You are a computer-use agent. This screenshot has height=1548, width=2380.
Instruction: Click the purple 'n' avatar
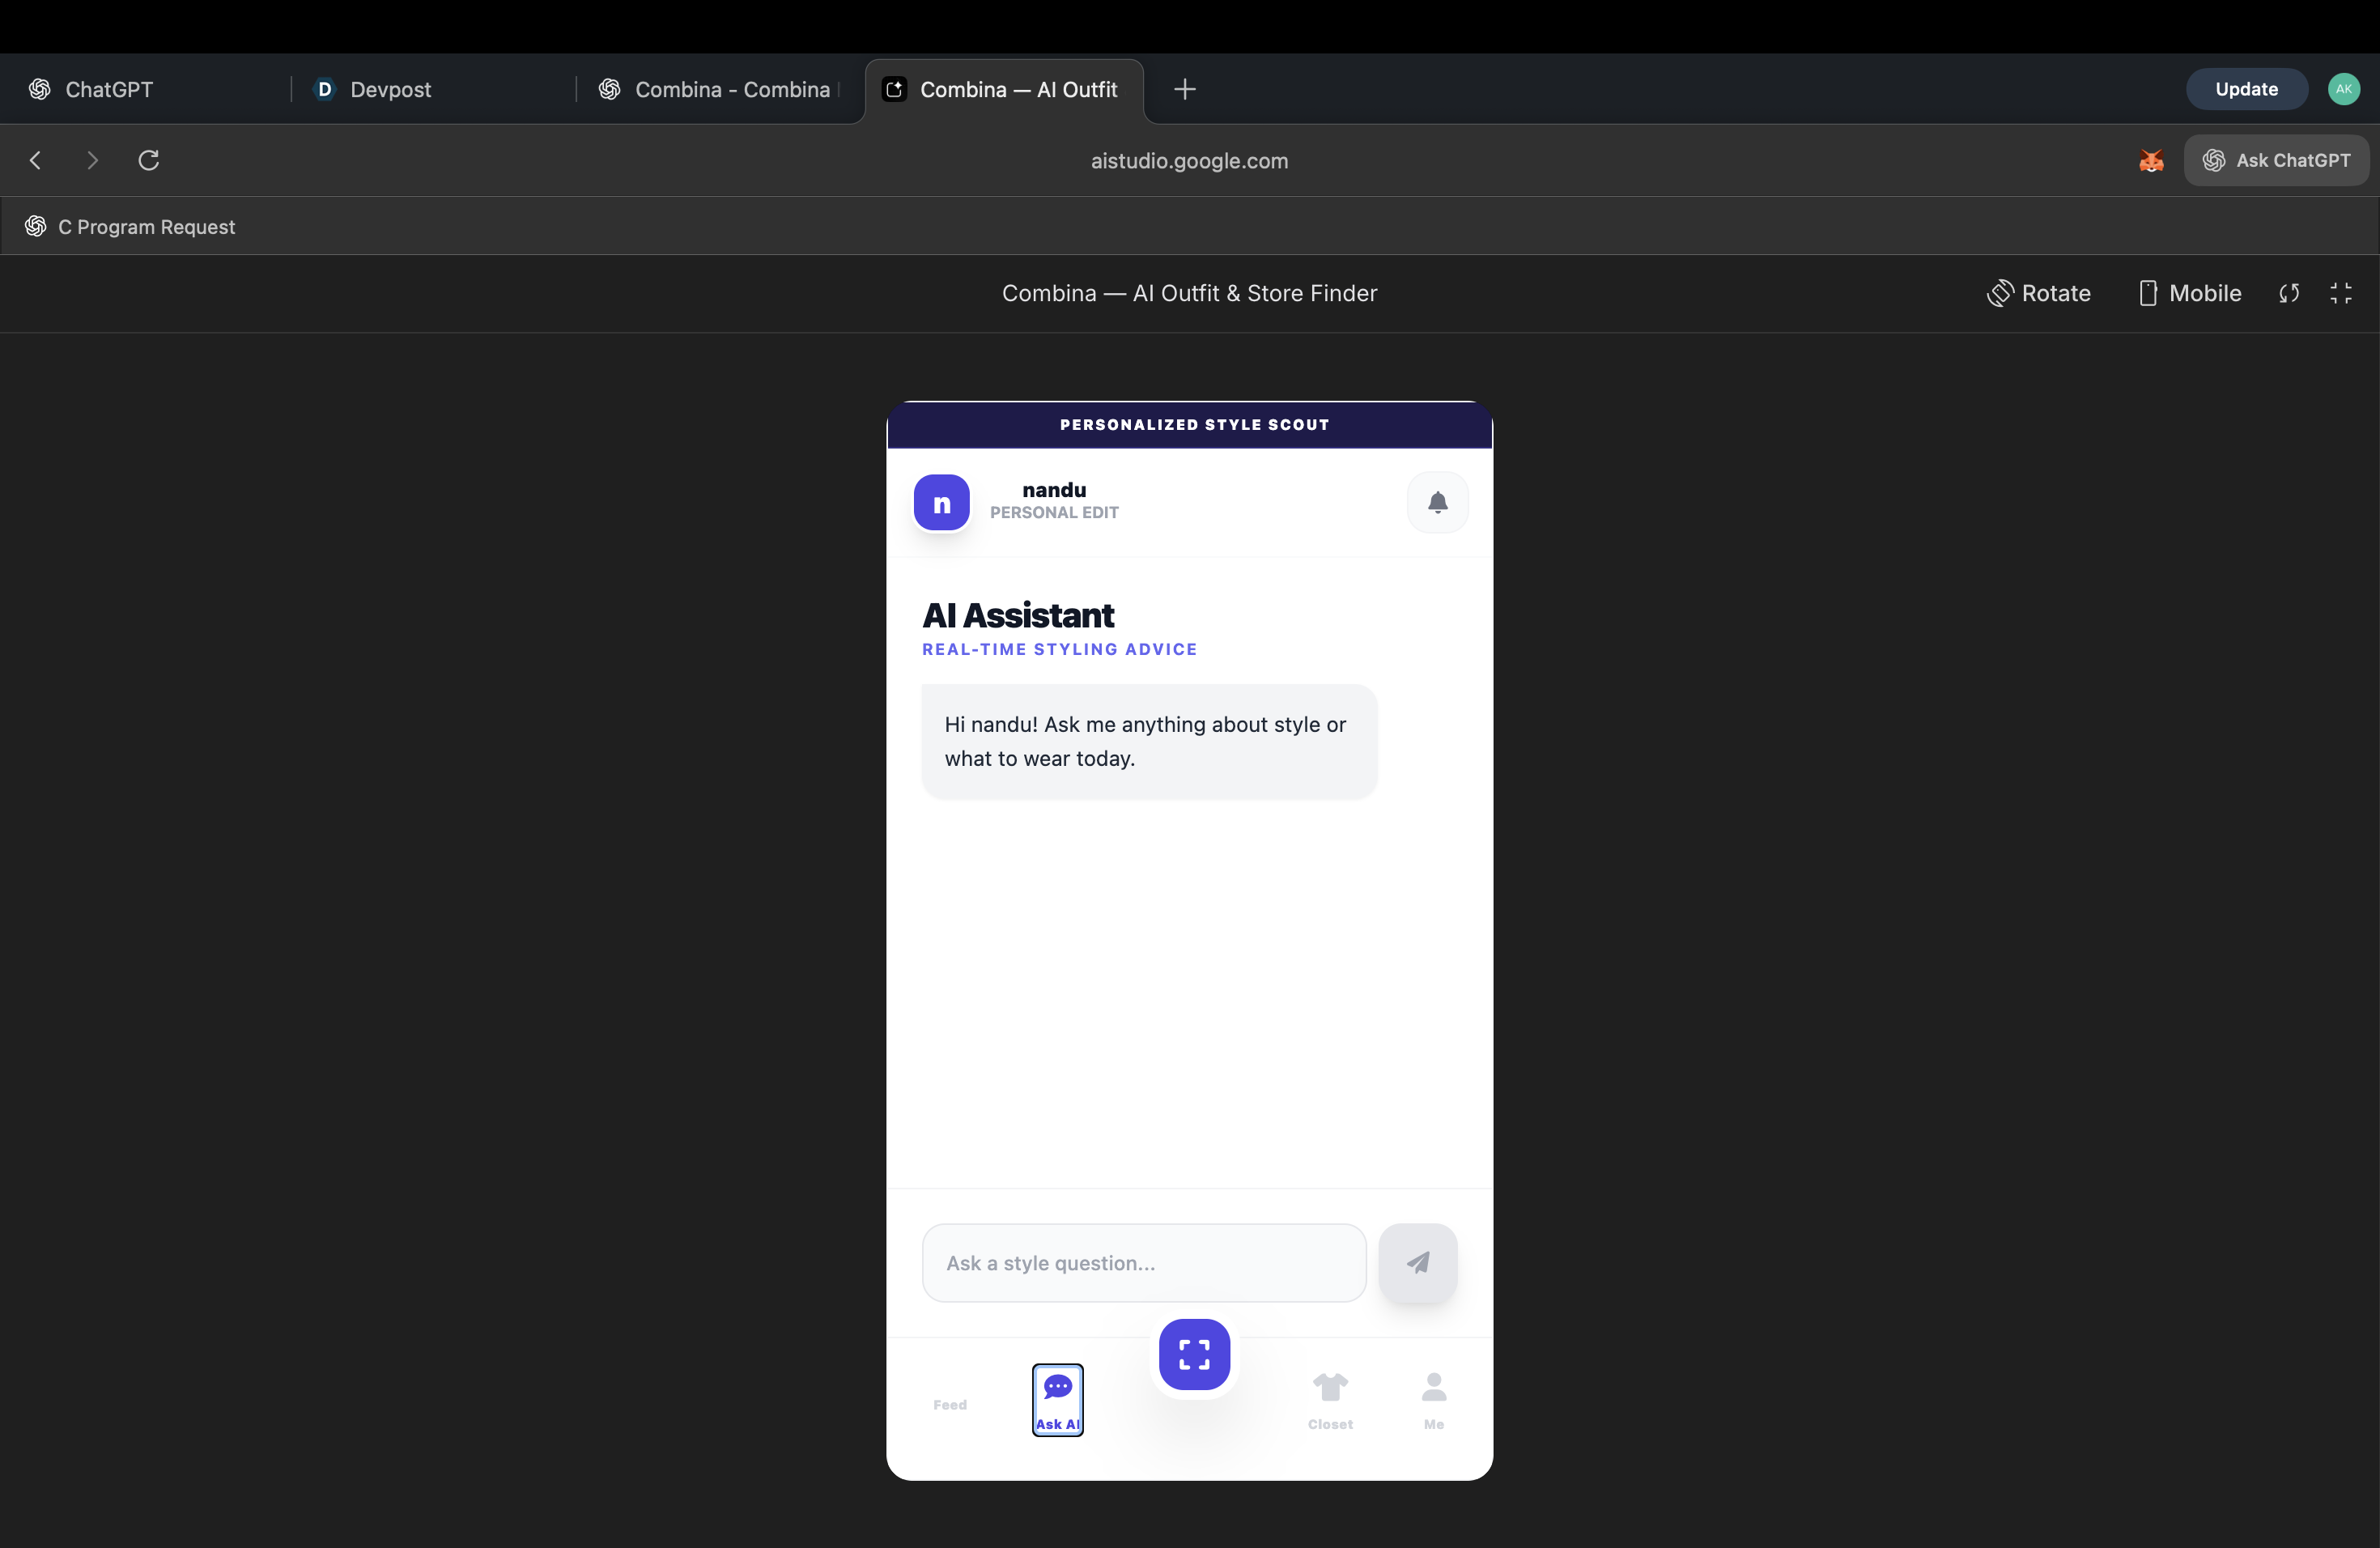click(x=941, y=502)
